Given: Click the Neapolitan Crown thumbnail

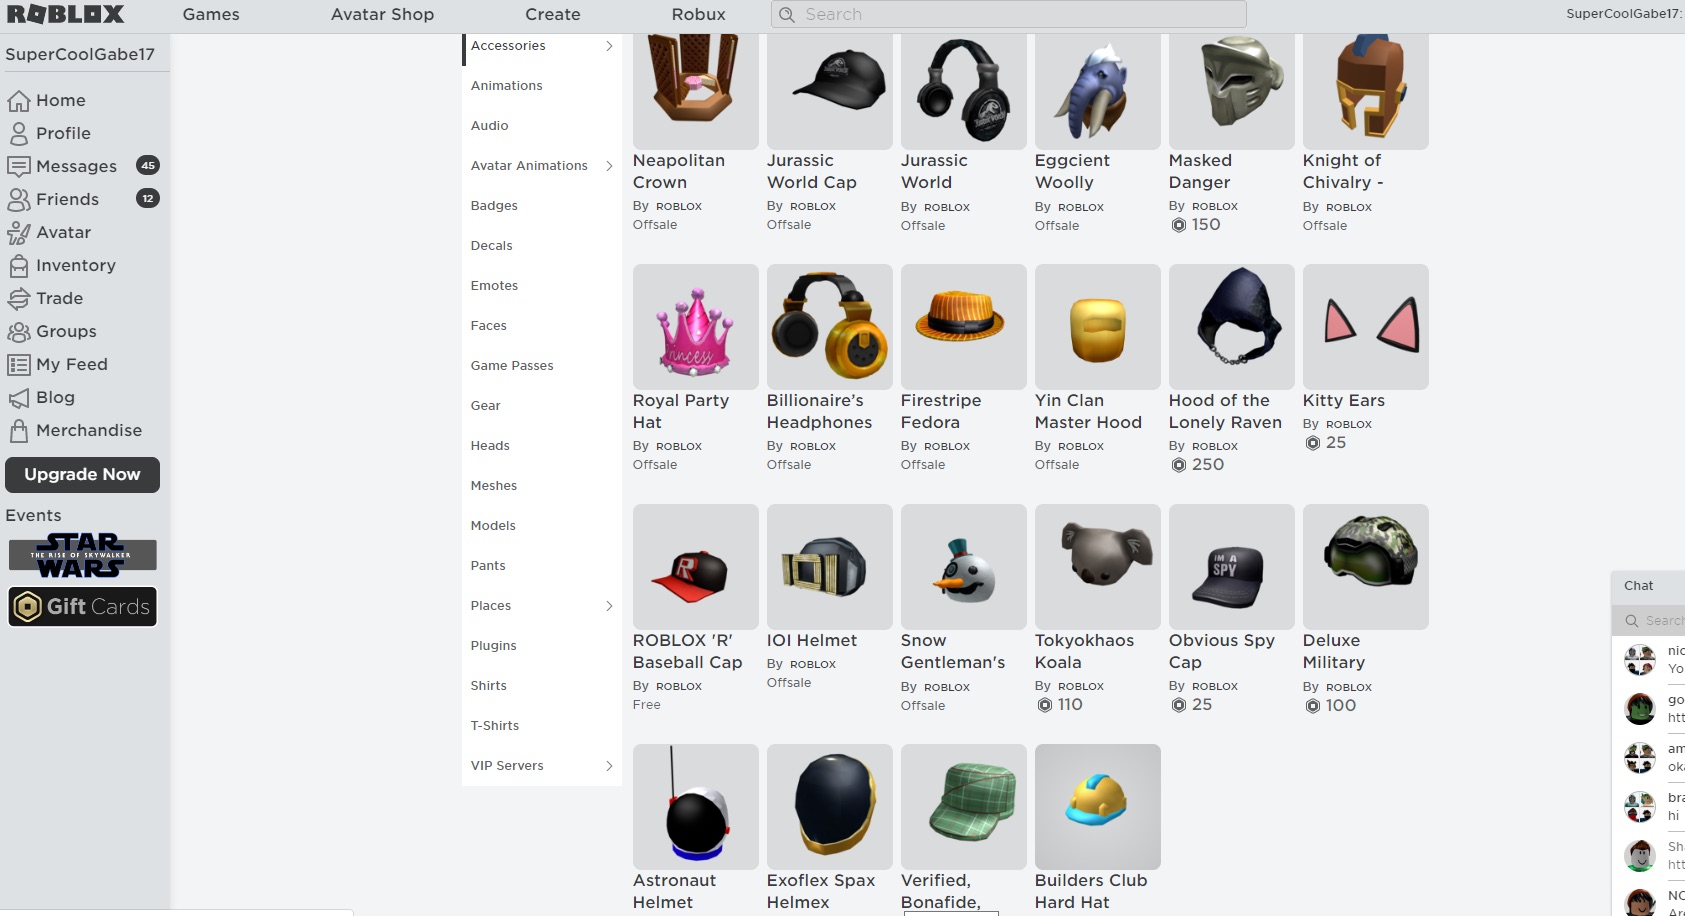Looking at the screenshot, I should 696,90.
